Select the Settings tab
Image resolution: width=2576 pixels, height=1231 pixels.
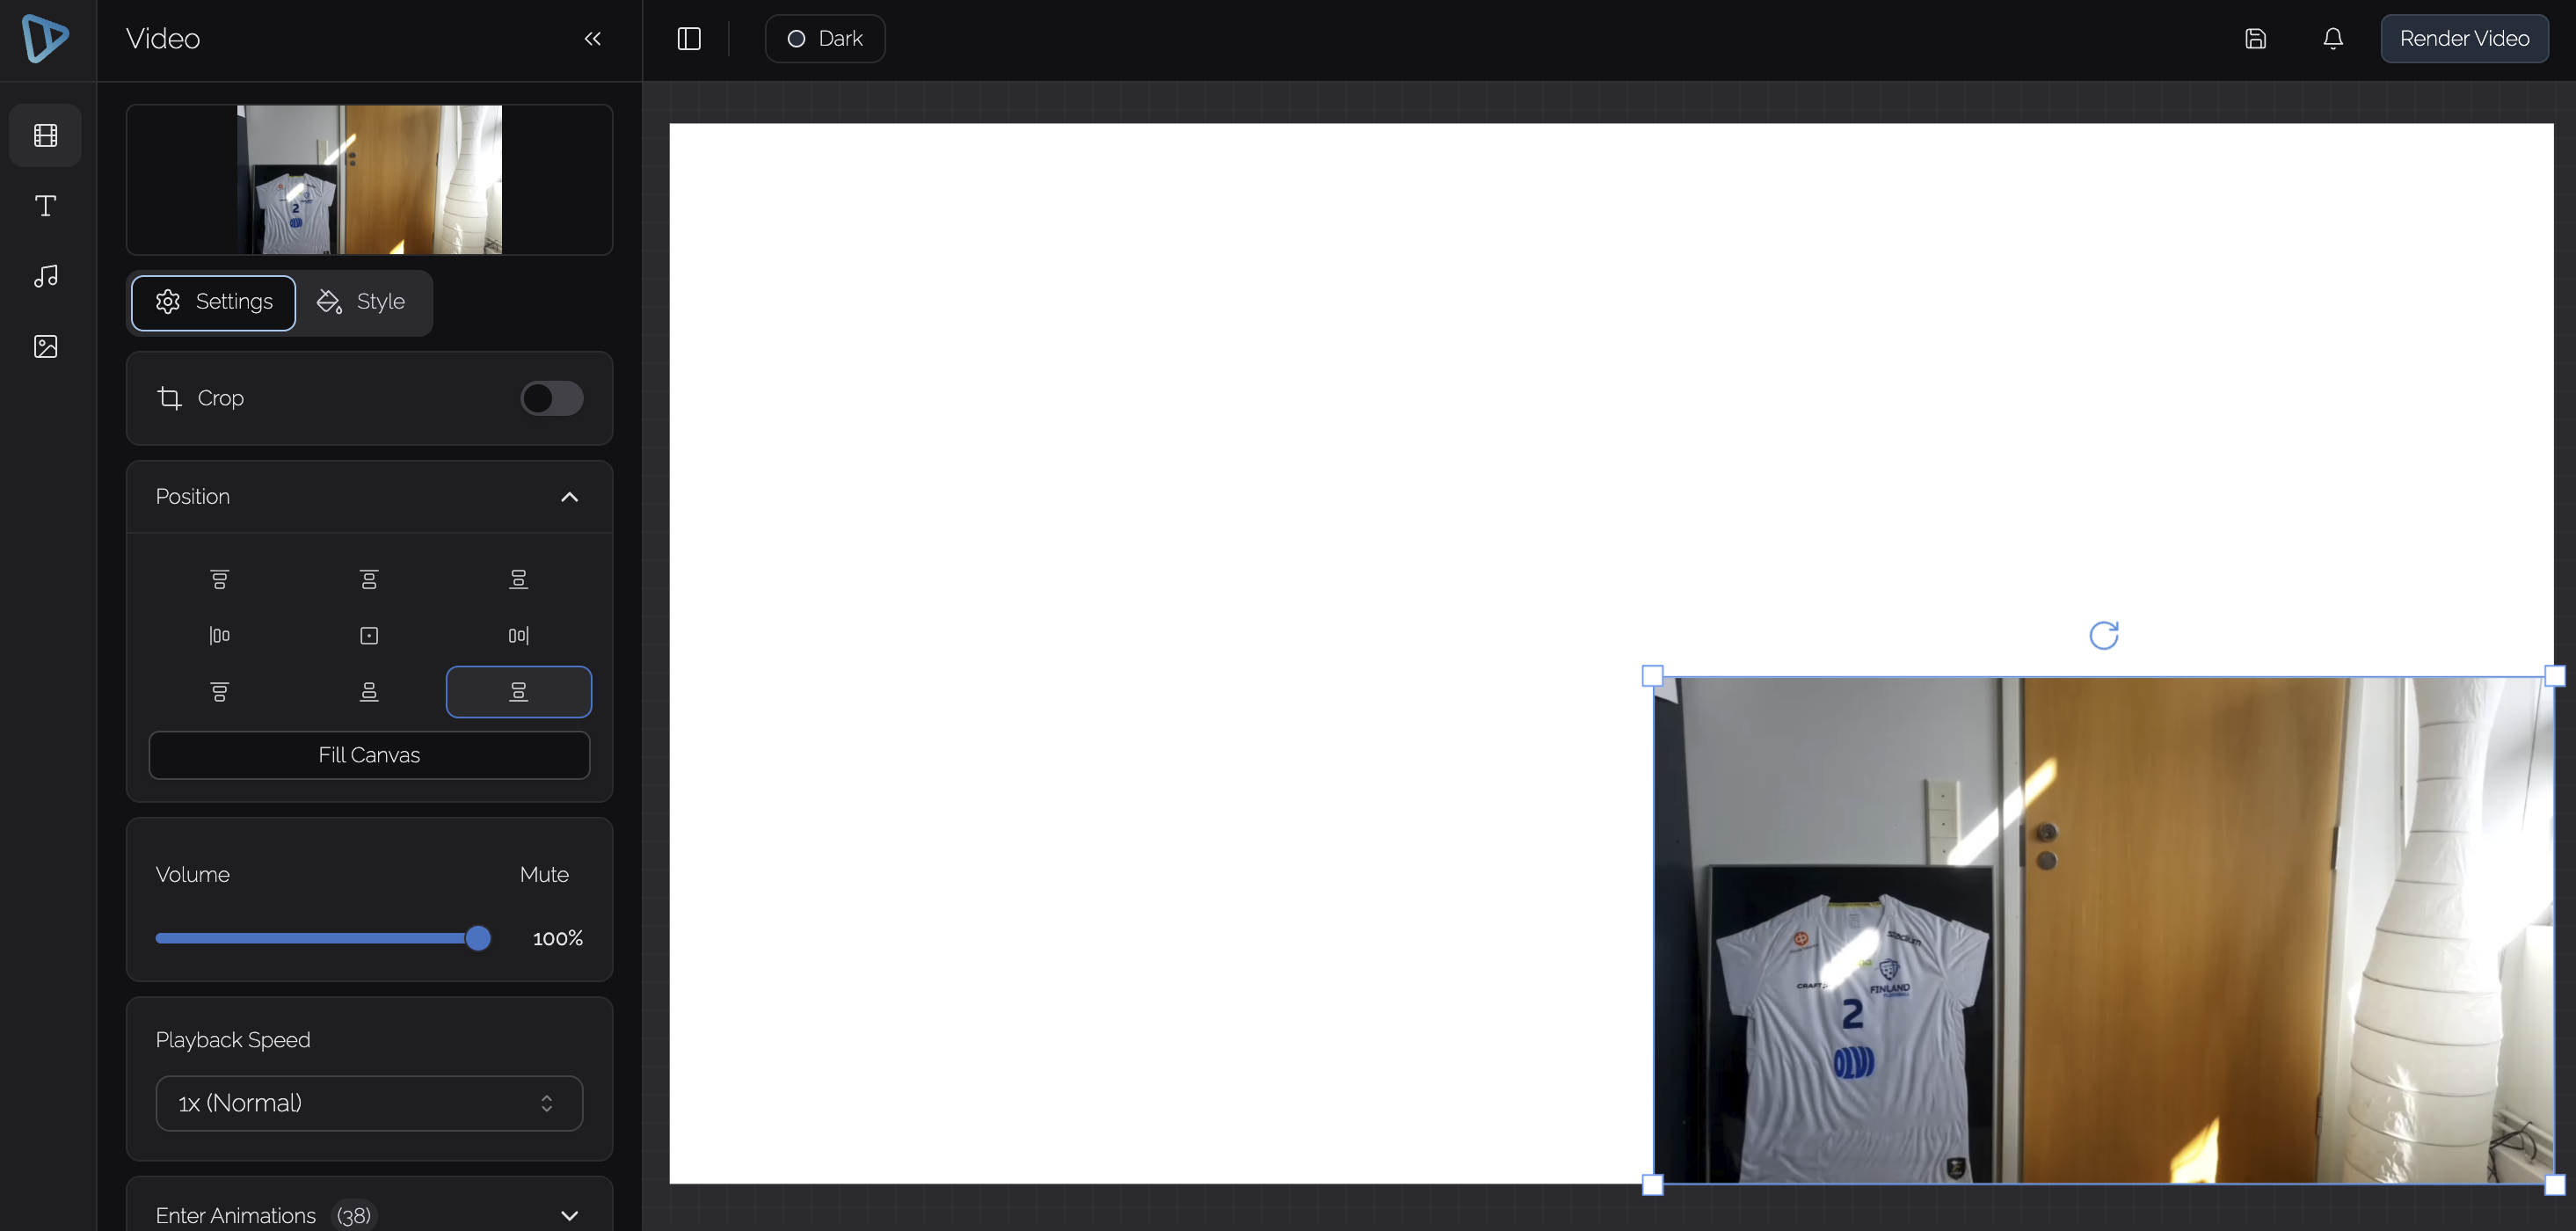pos(214,302)
